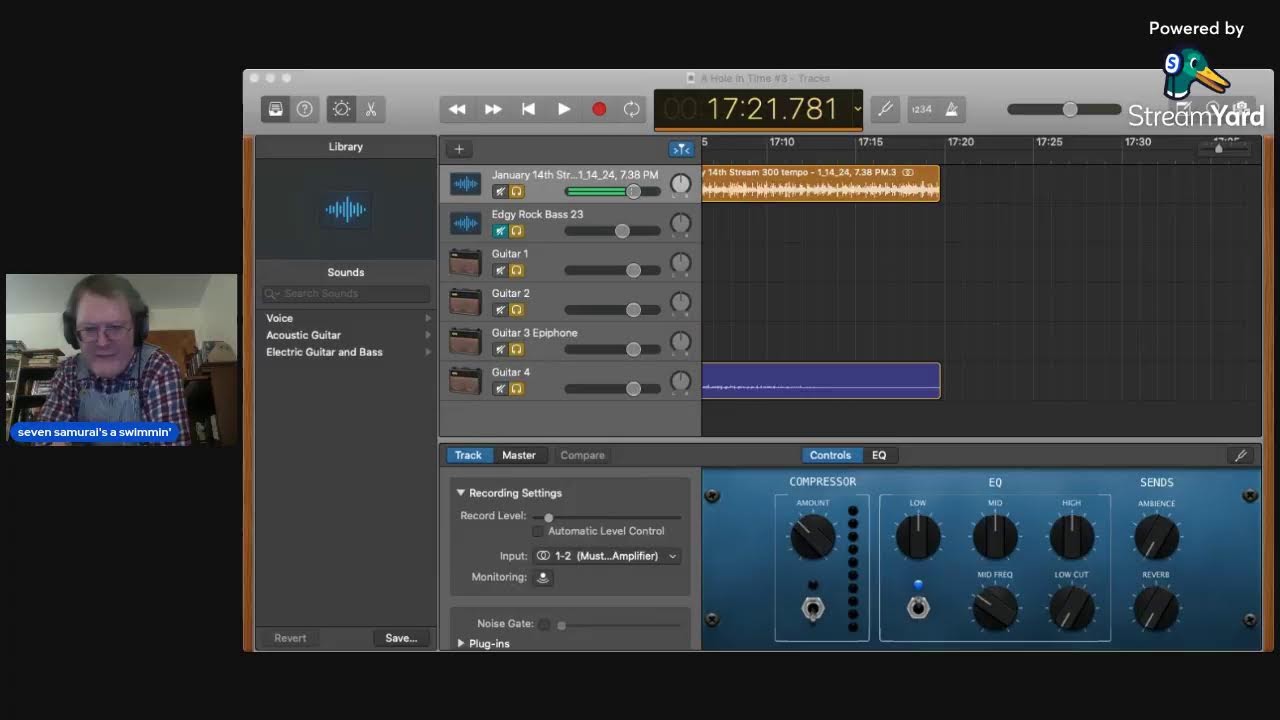
Task: Click the Edgy Rock Bass 23 track icon
Action: click(465, 223)
